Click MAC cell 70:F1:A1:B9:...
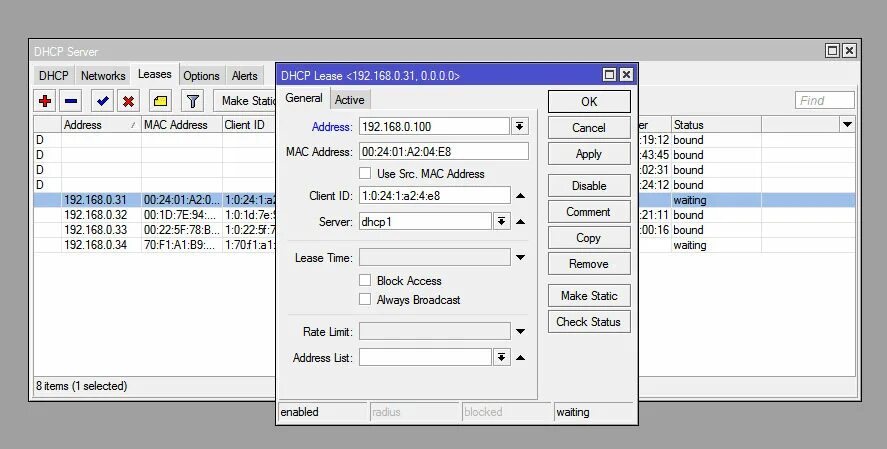 point(180,245)
